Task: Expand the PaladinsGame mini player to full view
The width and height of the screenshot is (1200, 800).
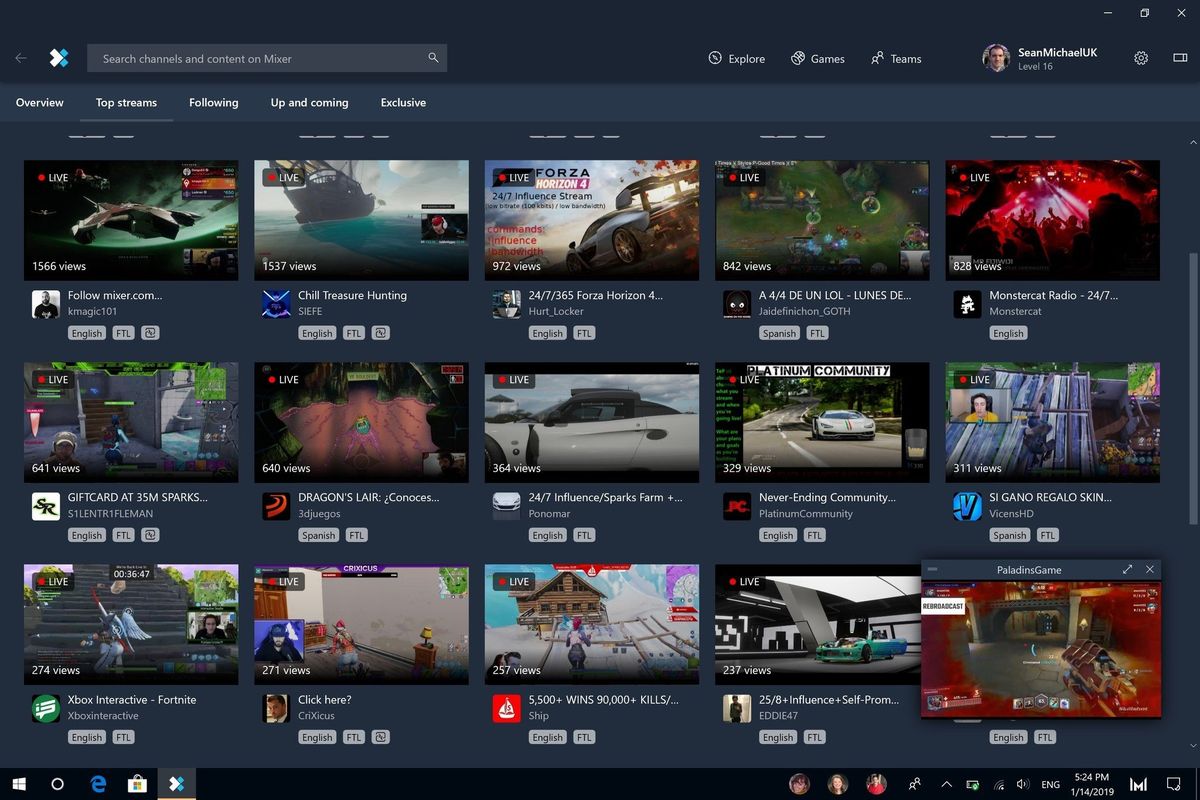Action: 1128,569
